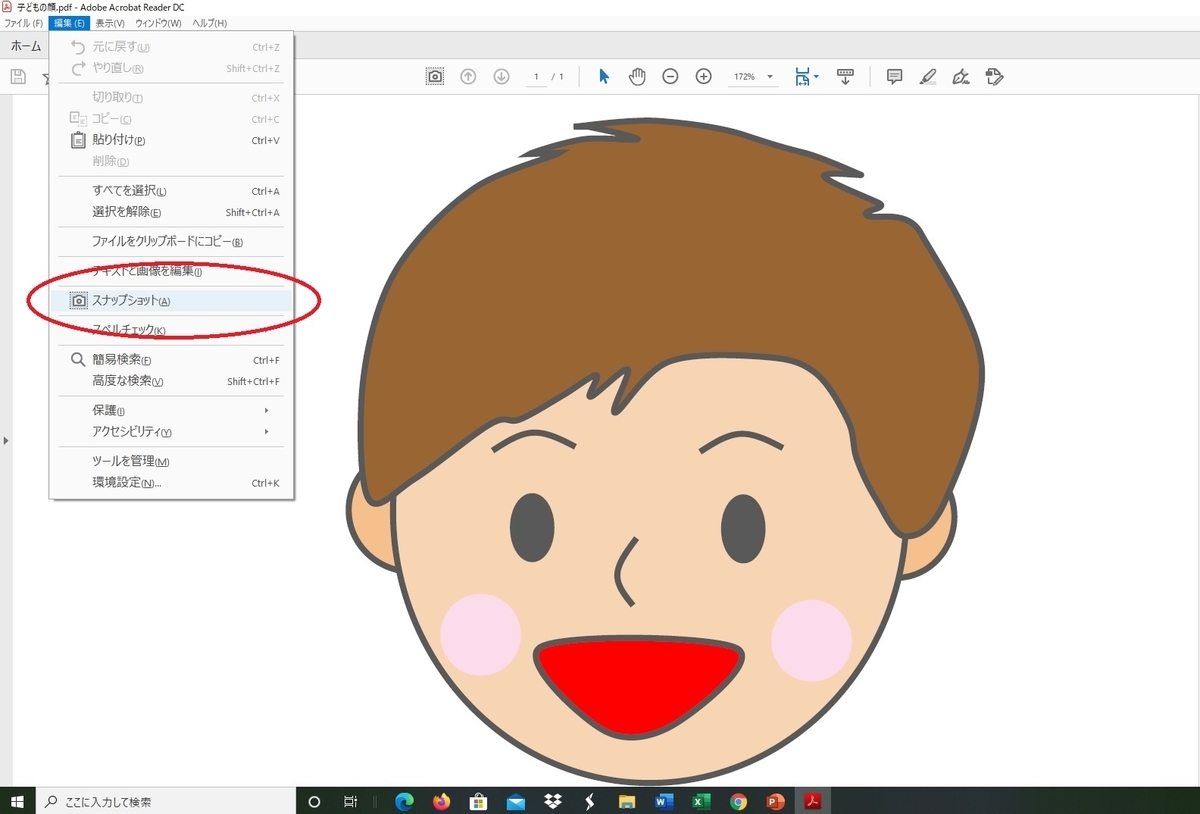Open the Windows Start menu

point(17,801)
